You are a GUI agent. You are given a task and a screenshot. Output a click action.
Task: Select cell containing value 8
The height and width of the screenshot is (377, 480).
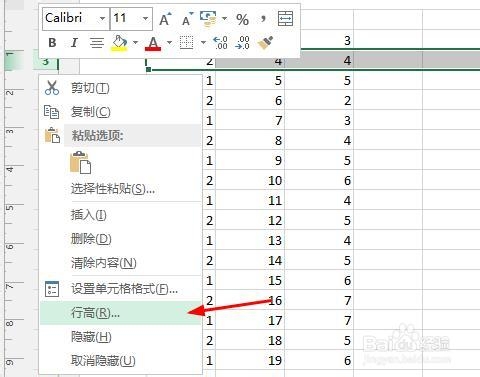coord(250,140)
